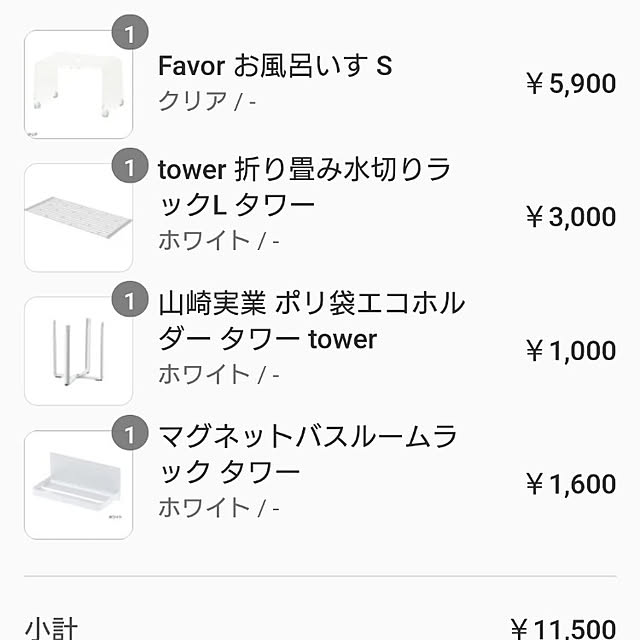Click quantity badge on magnet bathroom rack
The image size is (640, 640).
point(130,433)
